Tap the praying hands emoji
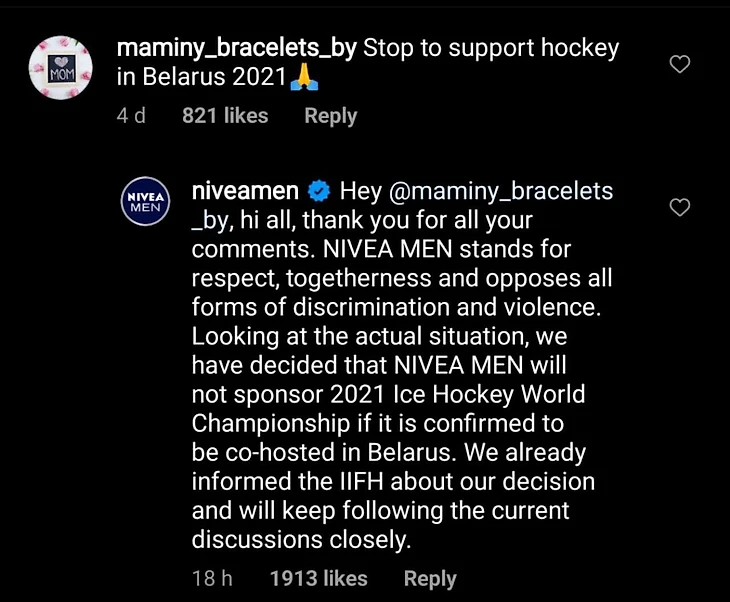This screenshot has height=602, width=730. coord(303,78)
